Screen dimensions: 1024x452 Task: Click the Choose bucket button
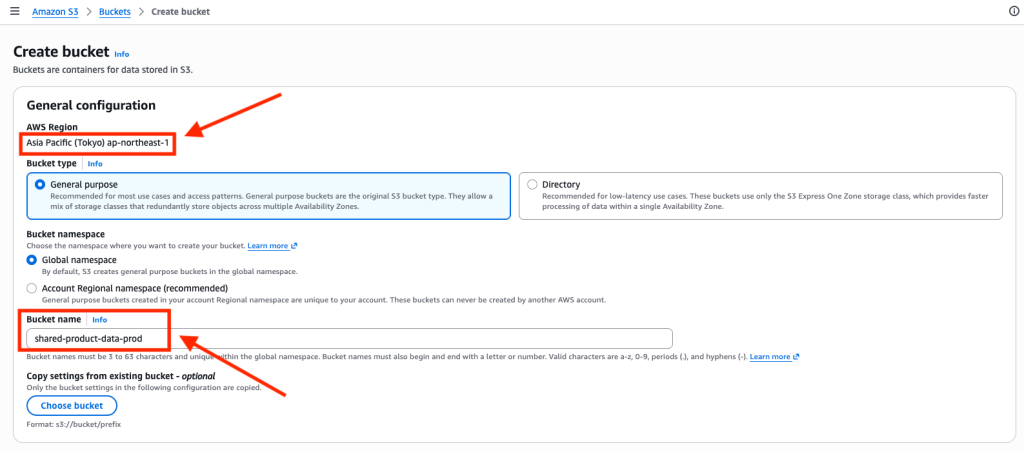point(72,406)
